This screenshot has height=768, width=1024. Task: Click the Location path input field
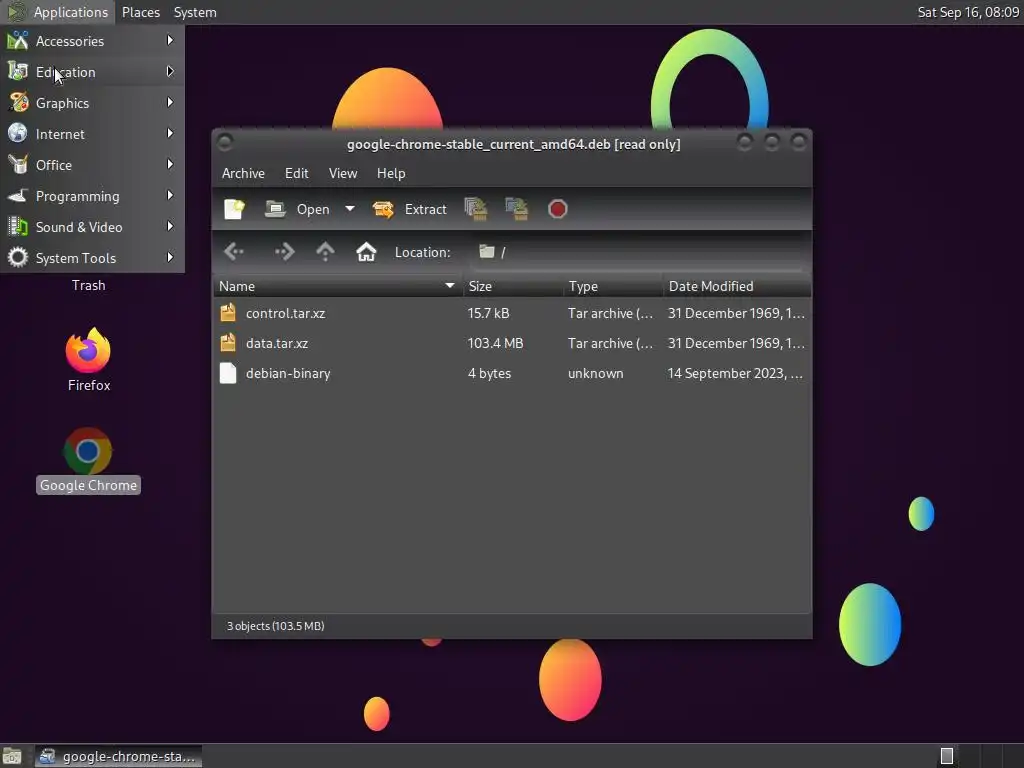click(x=640, y=252)
